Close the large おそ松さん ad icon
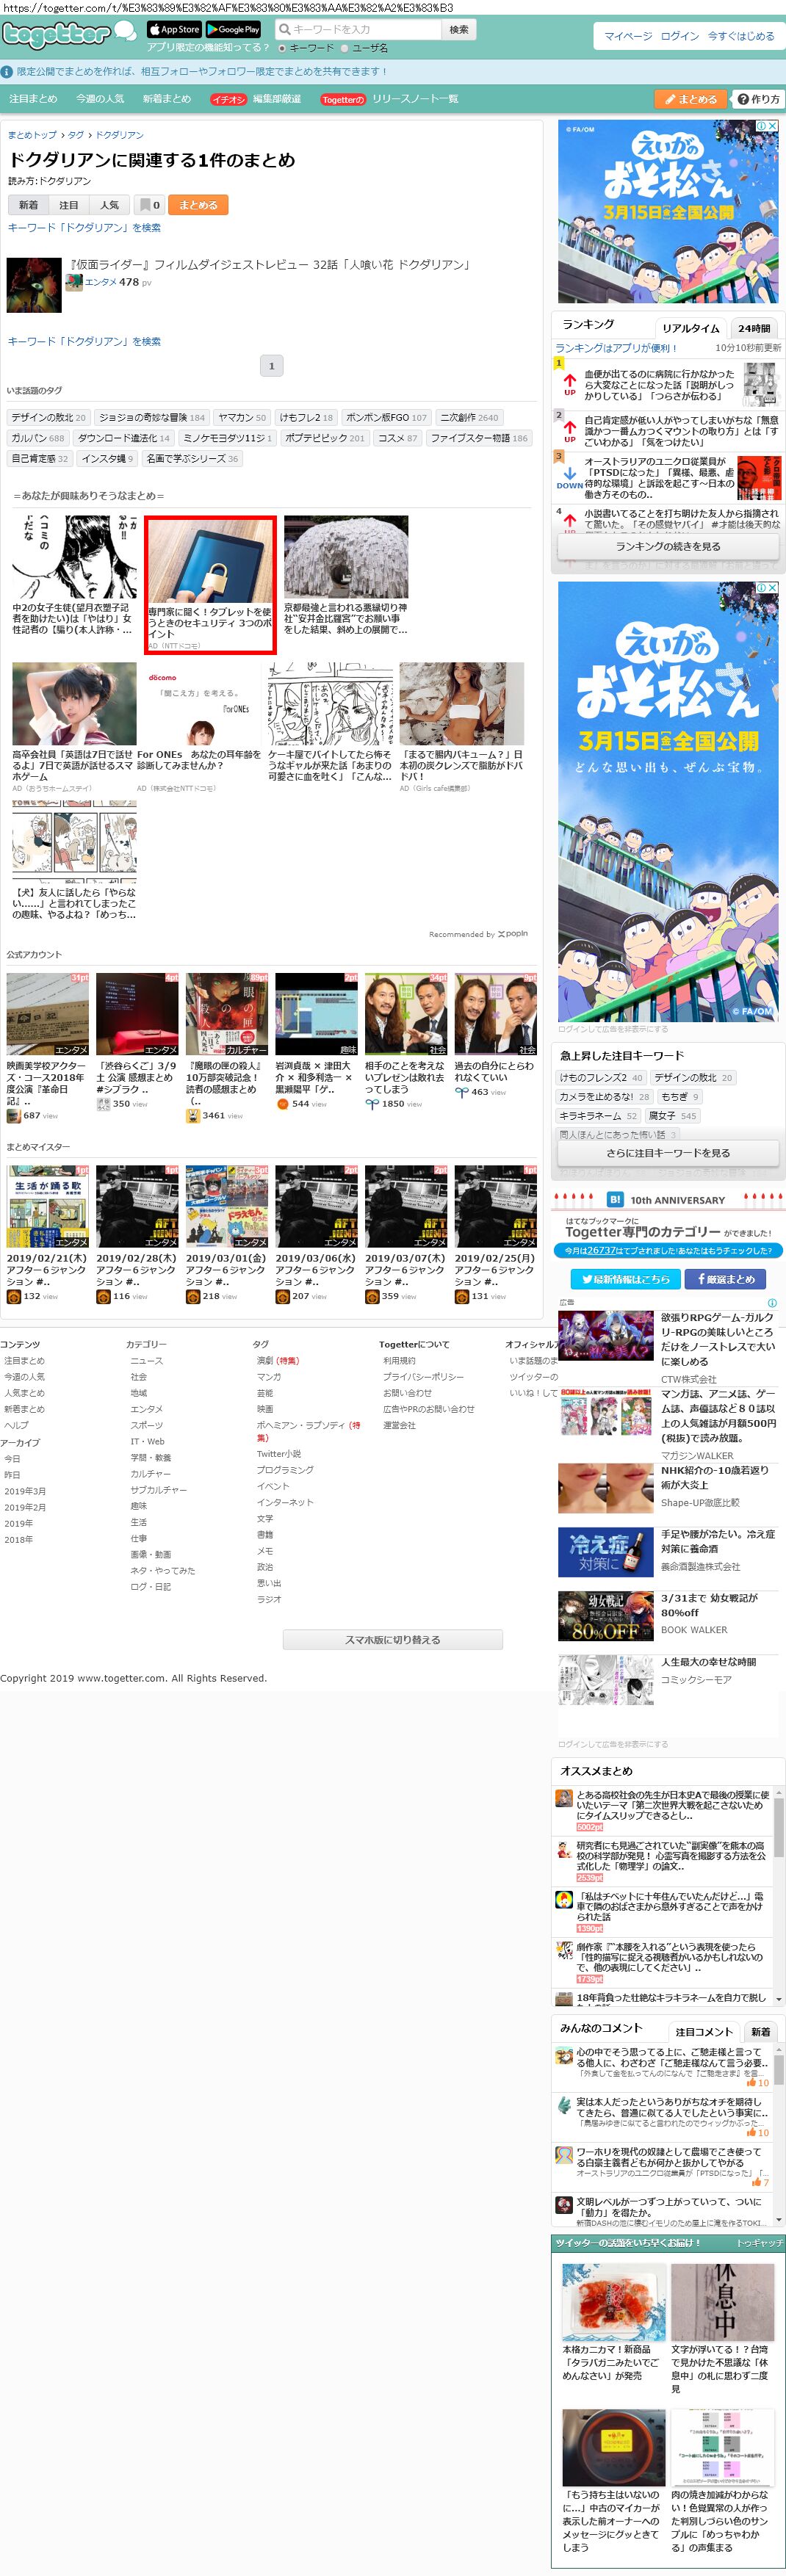 773,588
